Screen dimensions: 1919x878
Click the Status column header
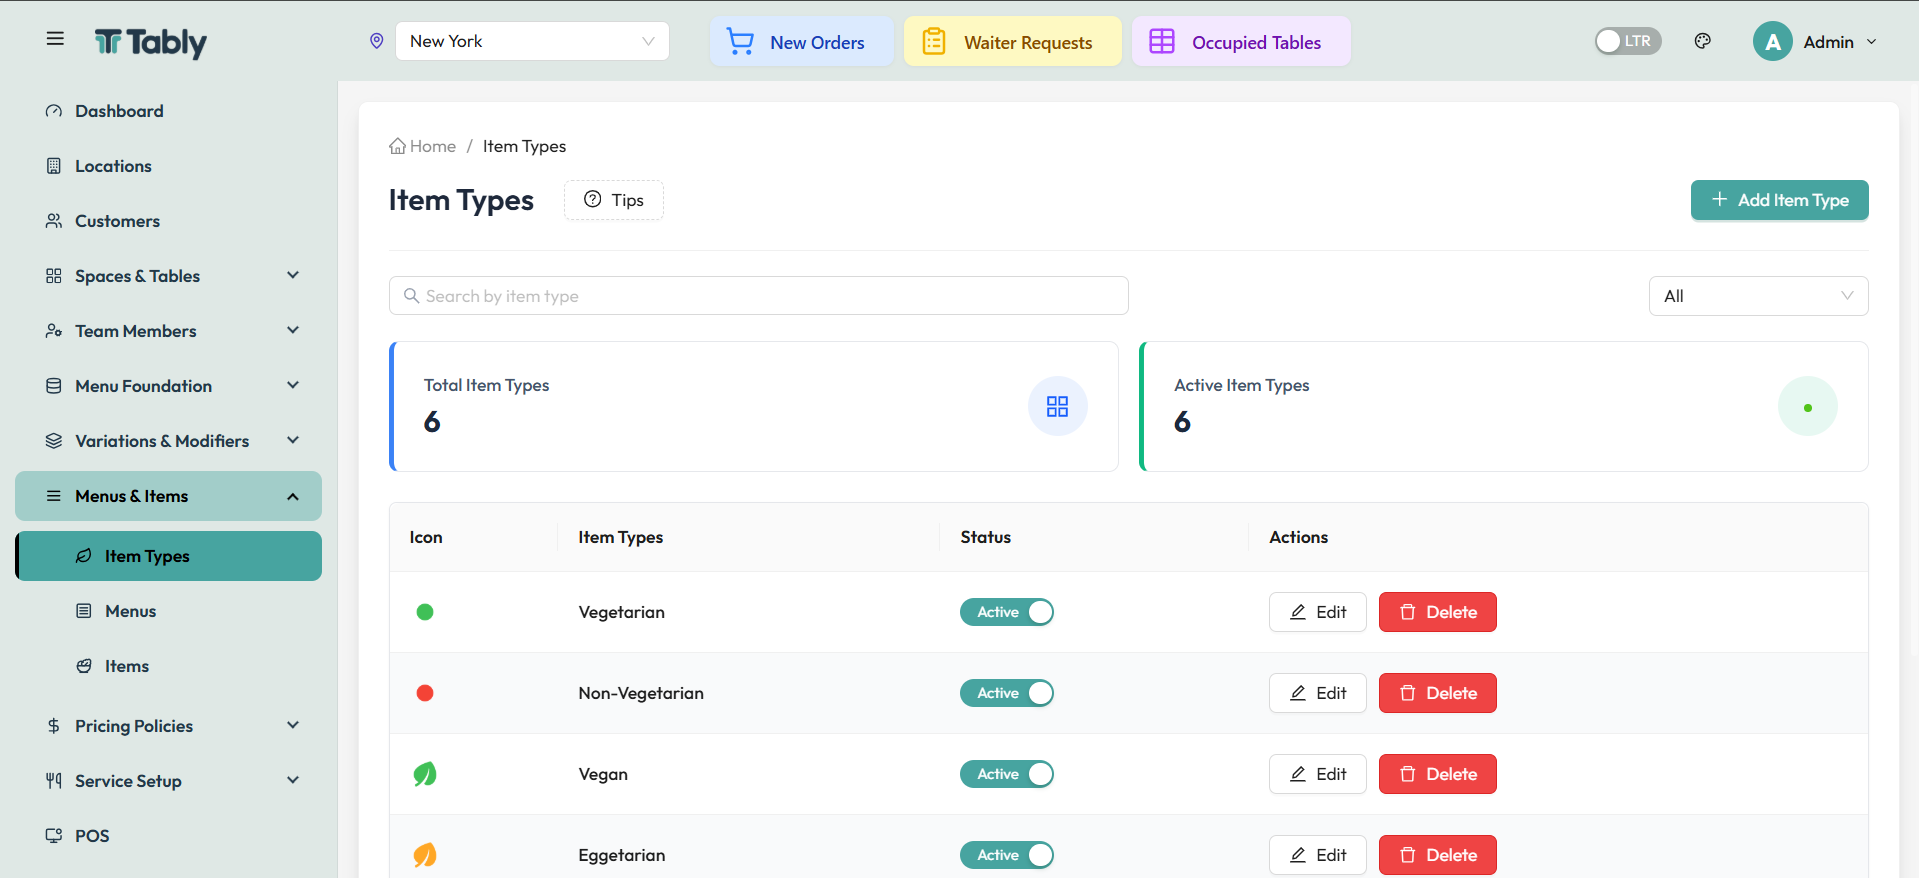pyautogui.click(x=985, y=537)
